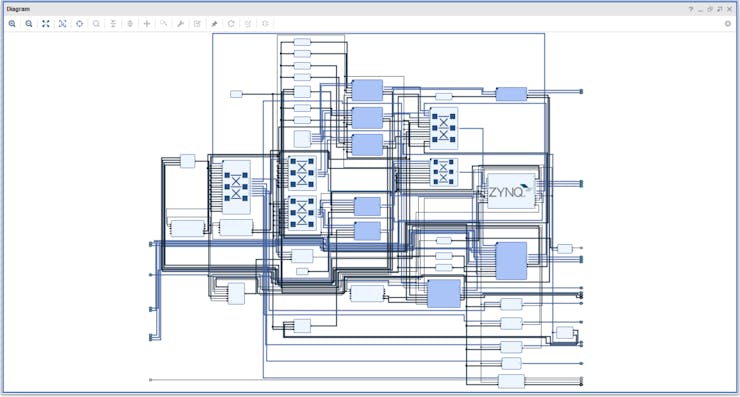The image size is (740, 397).
Task: Open help with the question mark icon
Action: point(691,9)
